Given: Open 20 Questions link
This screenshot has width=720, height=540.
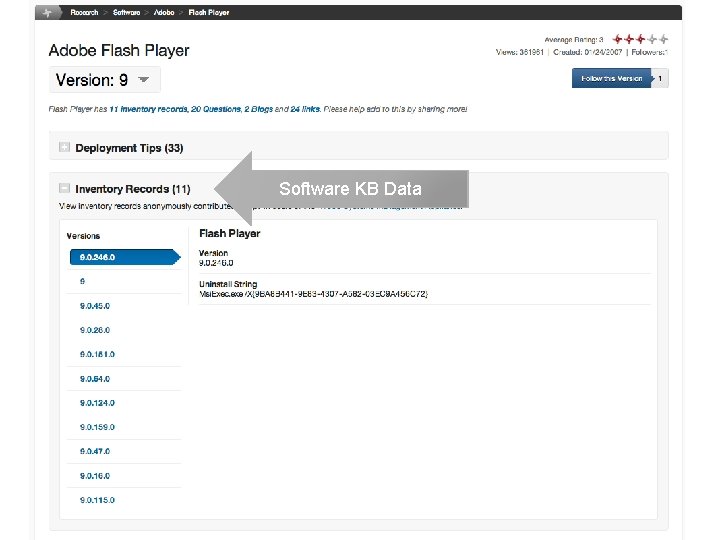Looking at the screenshot, I should [216, 109].
